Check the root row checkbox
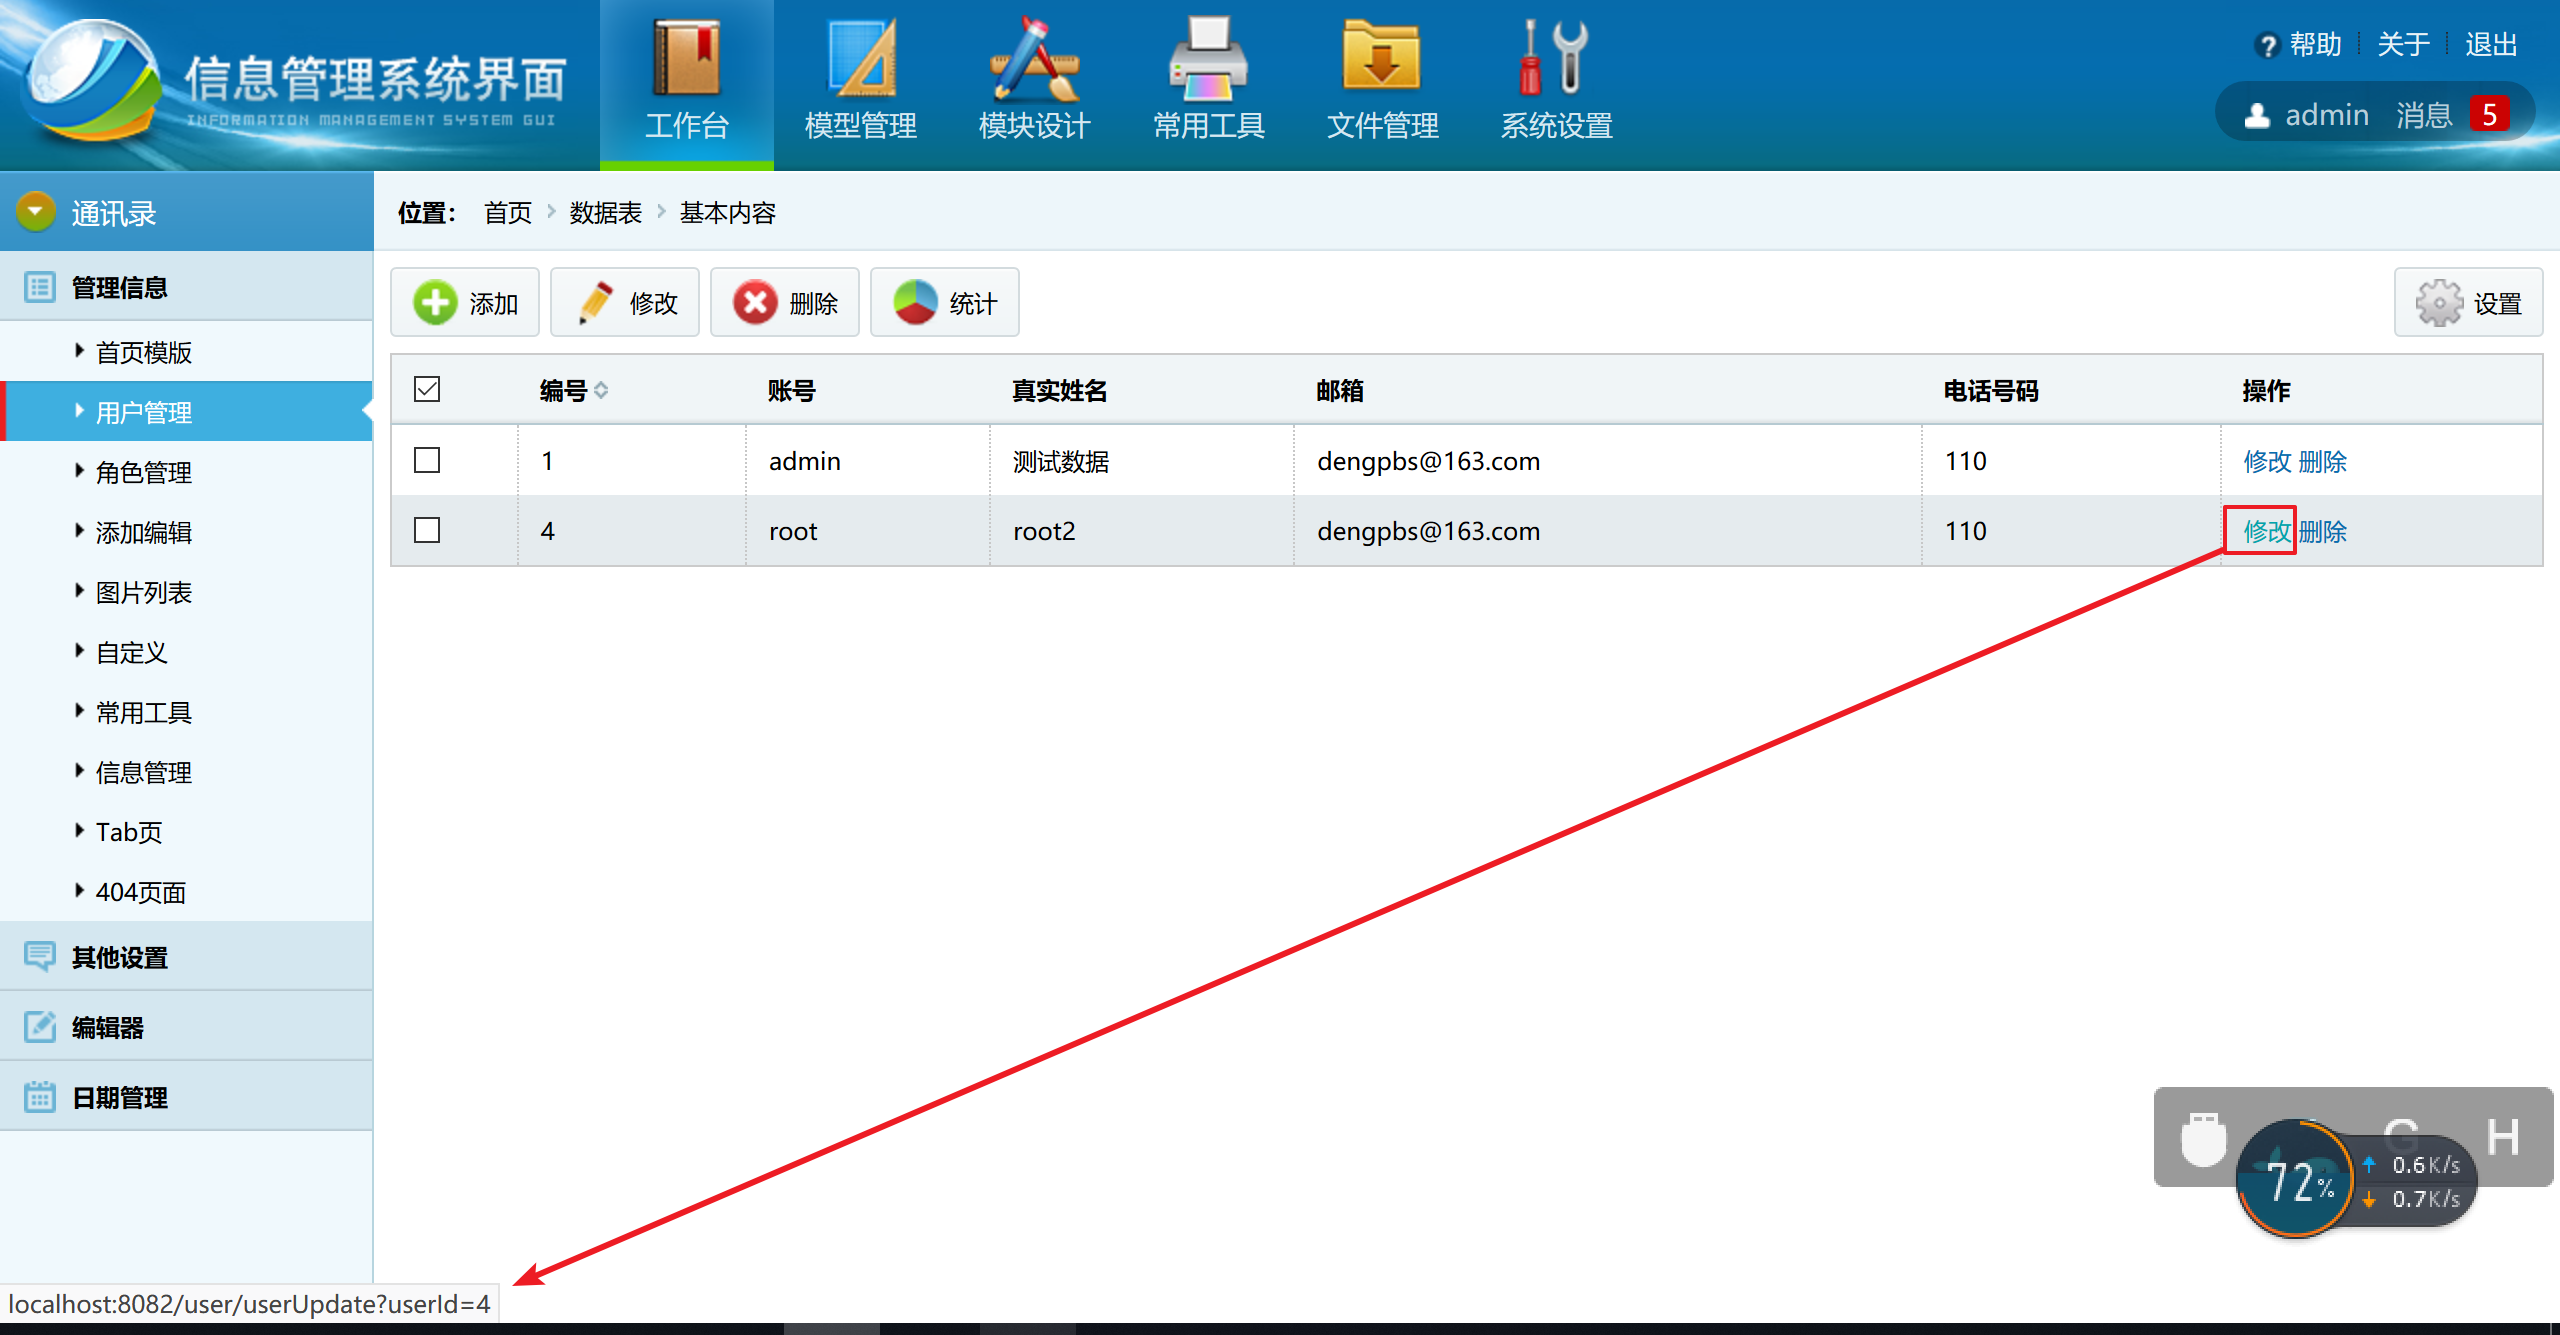The height and width of the screenshot is (1335, 2560). (x=427, y=530)
